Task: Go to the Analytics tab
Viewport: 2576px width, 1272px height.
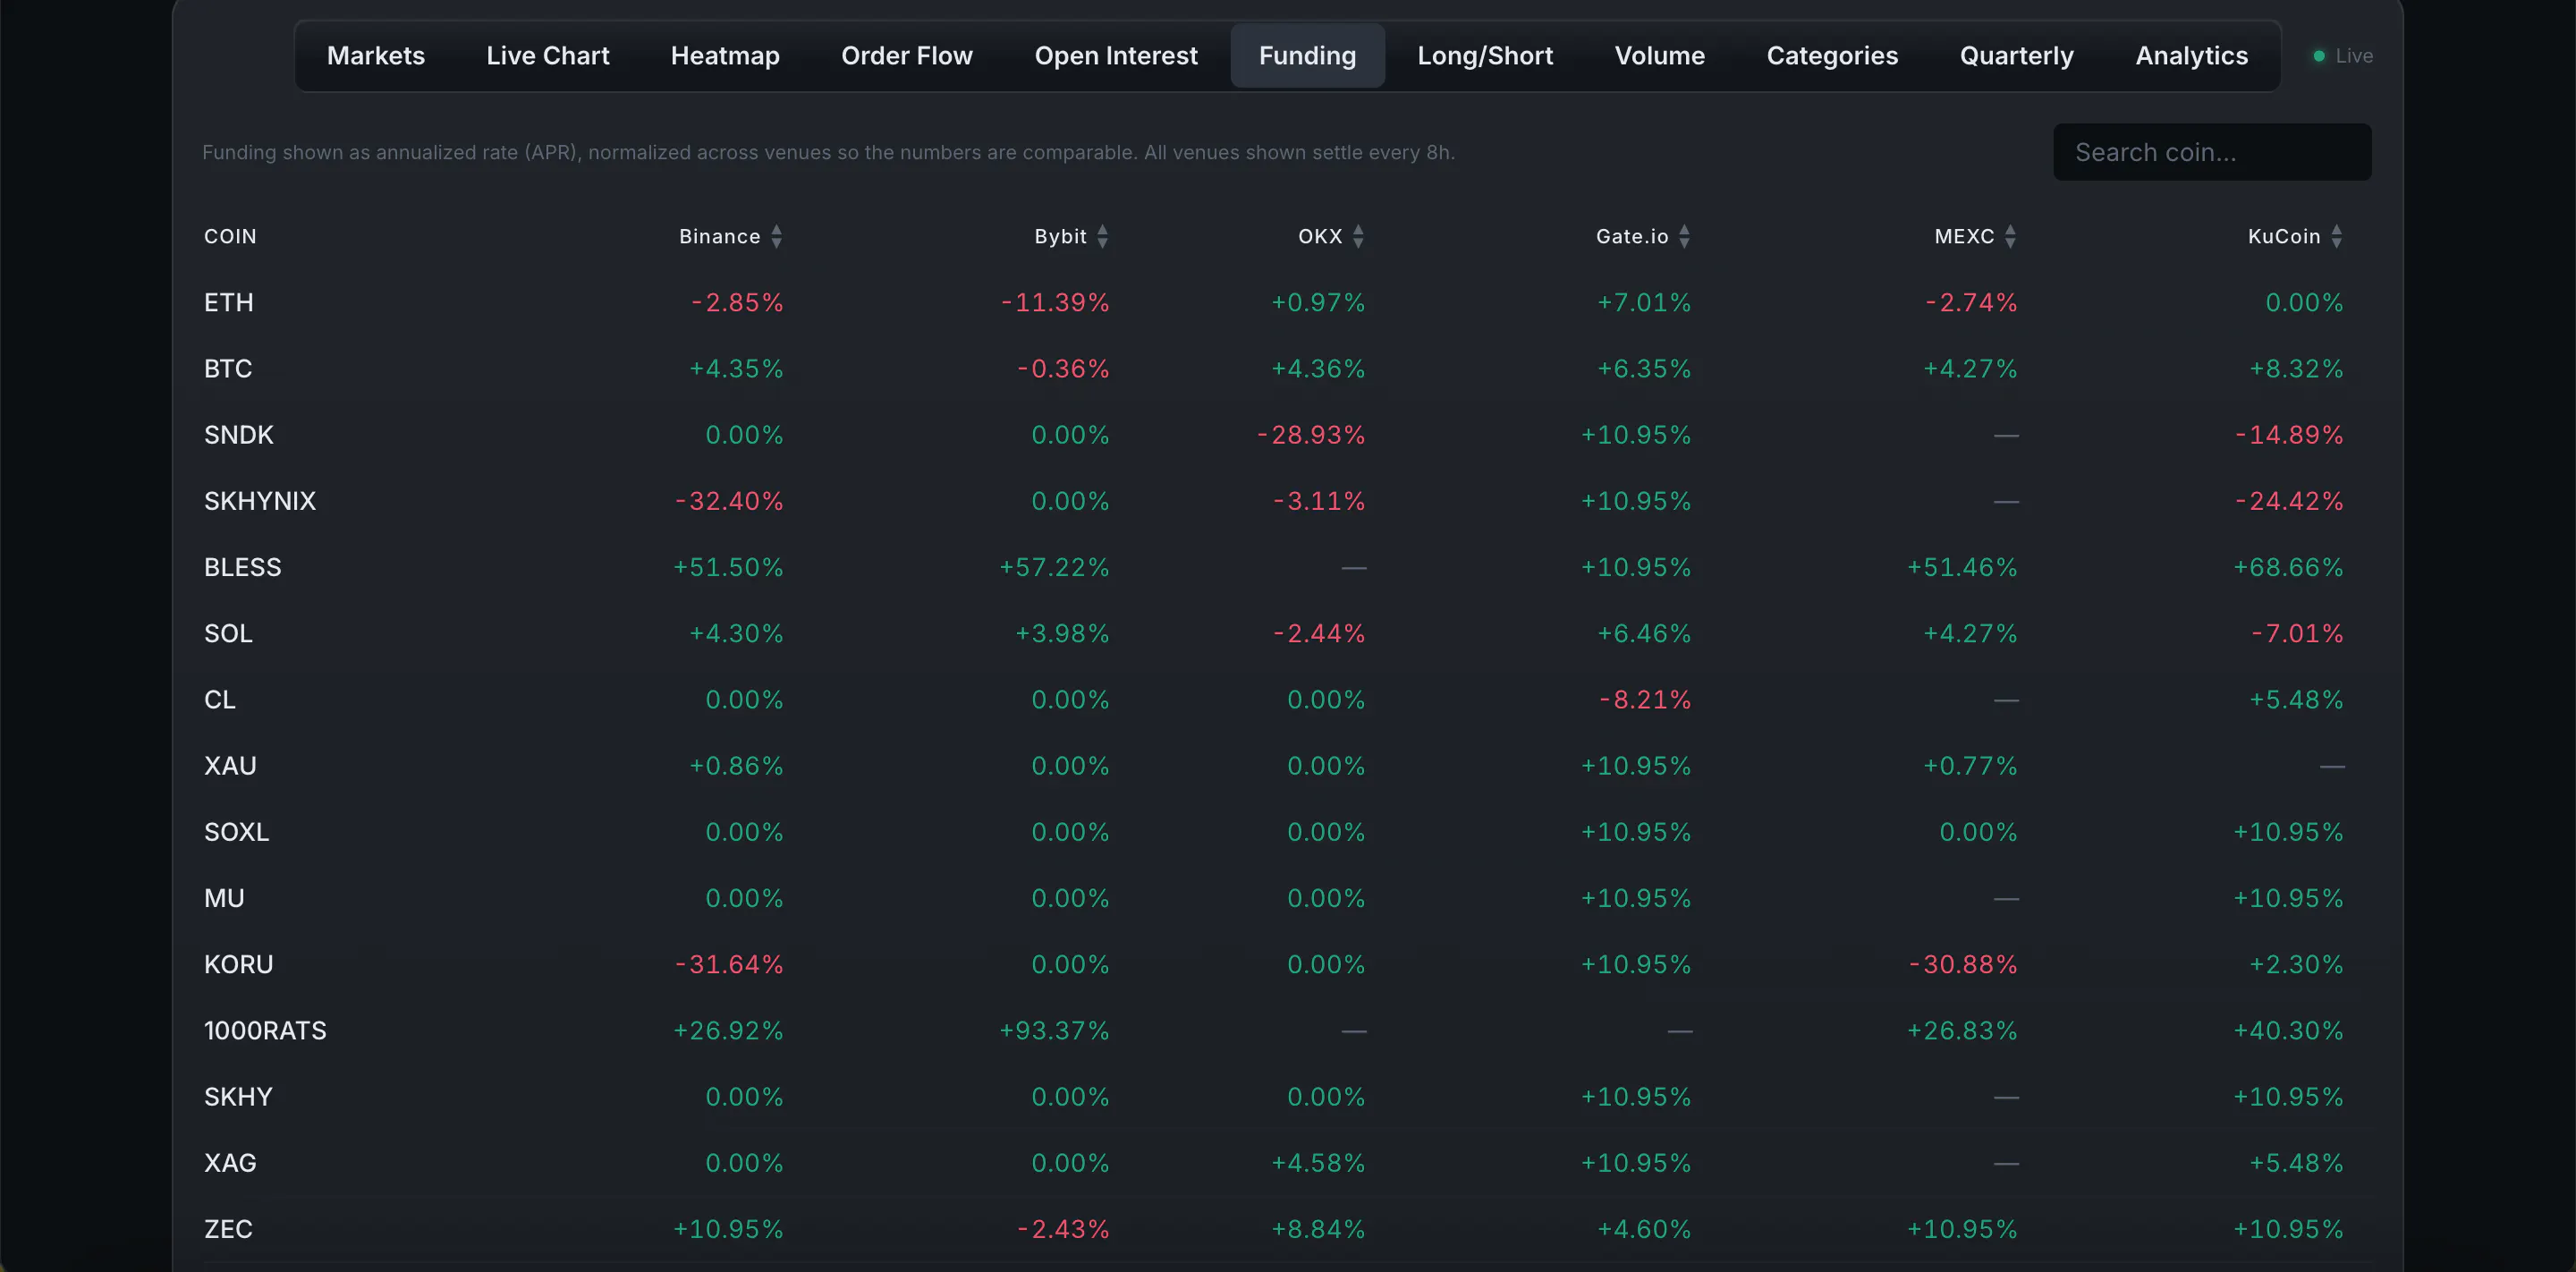Action: tap(2192, 56)
